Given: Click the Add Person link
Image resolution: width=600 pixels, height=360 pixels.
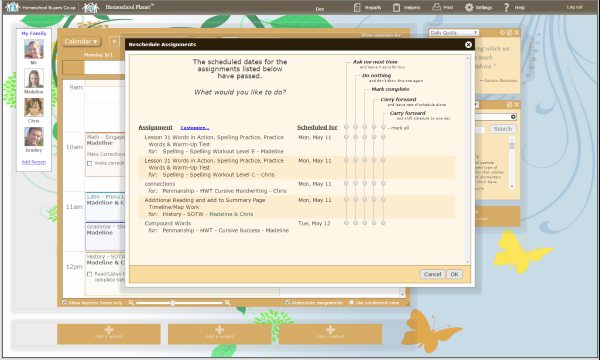Looking at the screenshot, I should click(x=34, y=162).
